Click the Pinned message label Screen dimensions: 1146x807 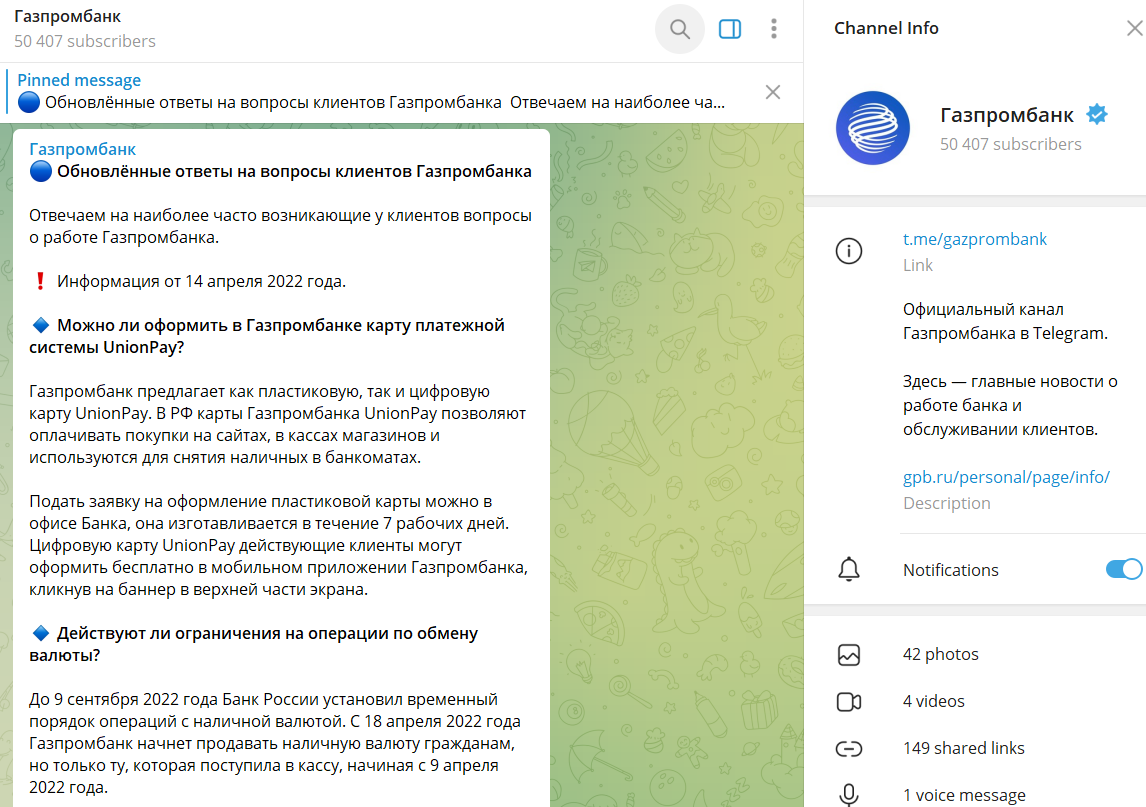click(79, 80)
